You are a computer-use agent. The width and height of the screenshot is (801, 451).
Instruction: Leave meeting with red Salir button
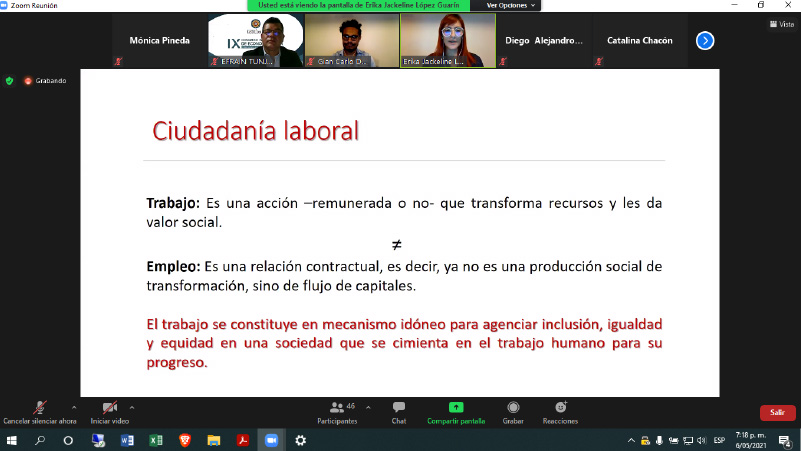tap(778, 412)
